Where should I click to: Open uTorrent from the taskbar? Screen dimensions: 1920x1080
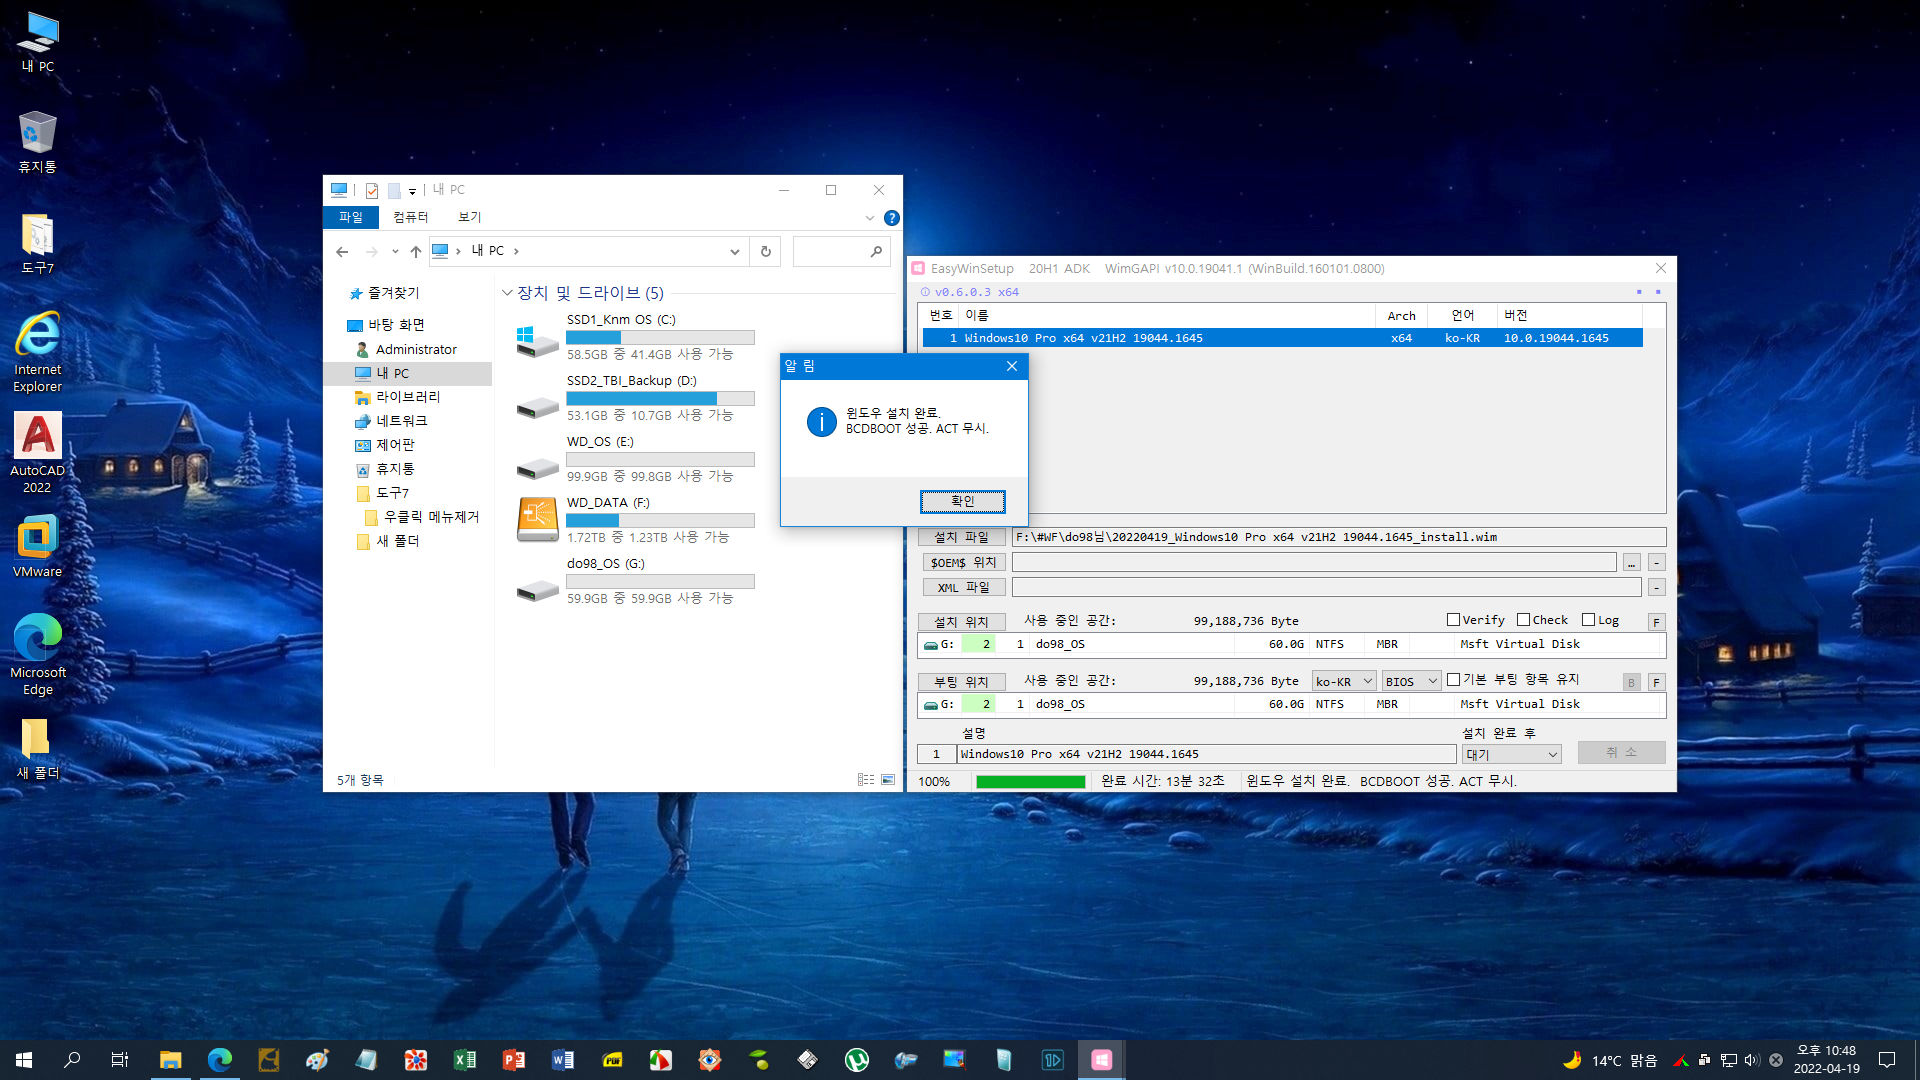[x=857, y=1060]
